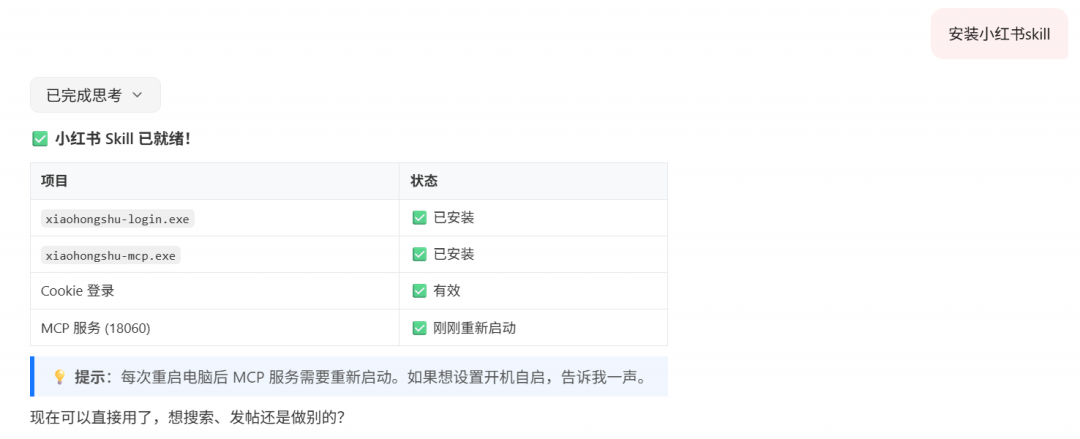Screen dimensions: 1080x439
Task: Click the green check next to 刚刚重新启动
Action: pos(420,328)
